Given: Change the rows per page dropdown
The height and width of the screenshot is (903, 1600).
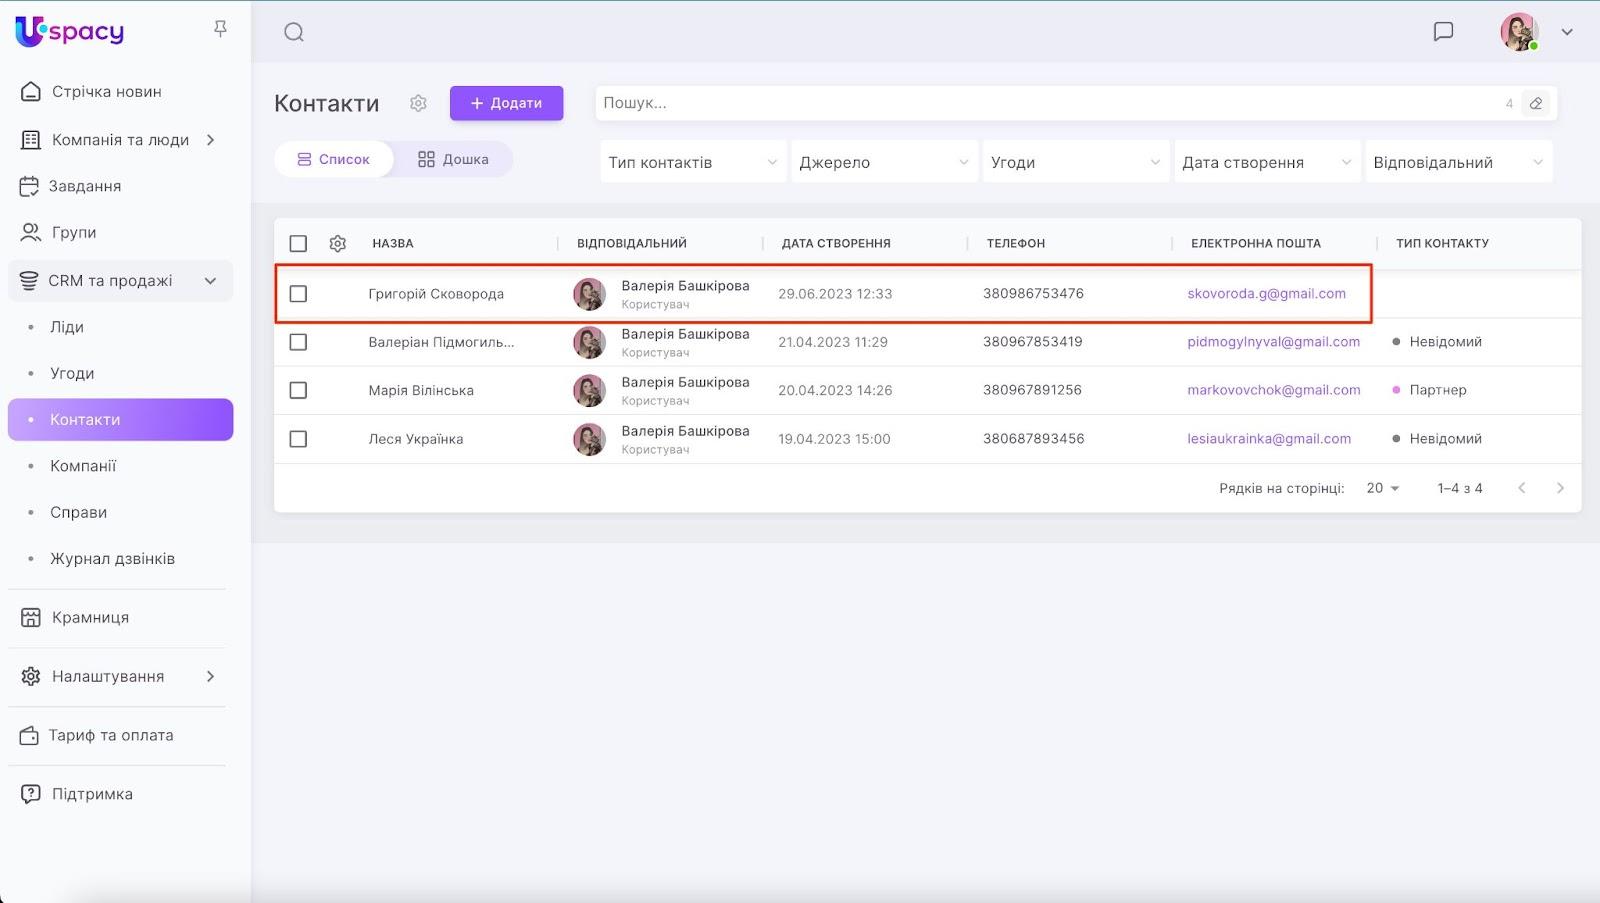Looking at the screenshot, I should pyautogui.click(x=1383, y=488).
